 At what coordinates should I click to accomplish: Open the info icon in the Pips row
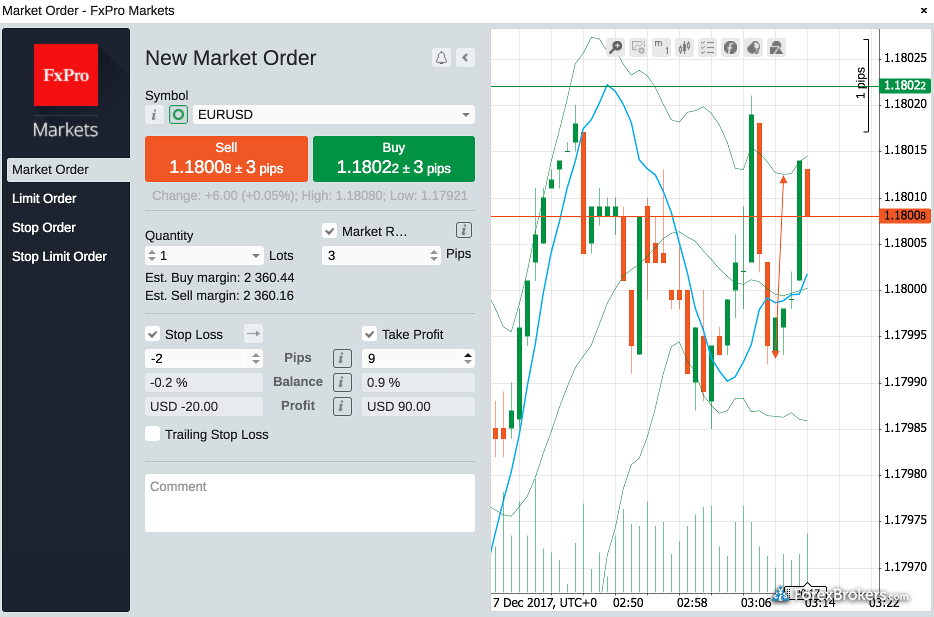342,358
